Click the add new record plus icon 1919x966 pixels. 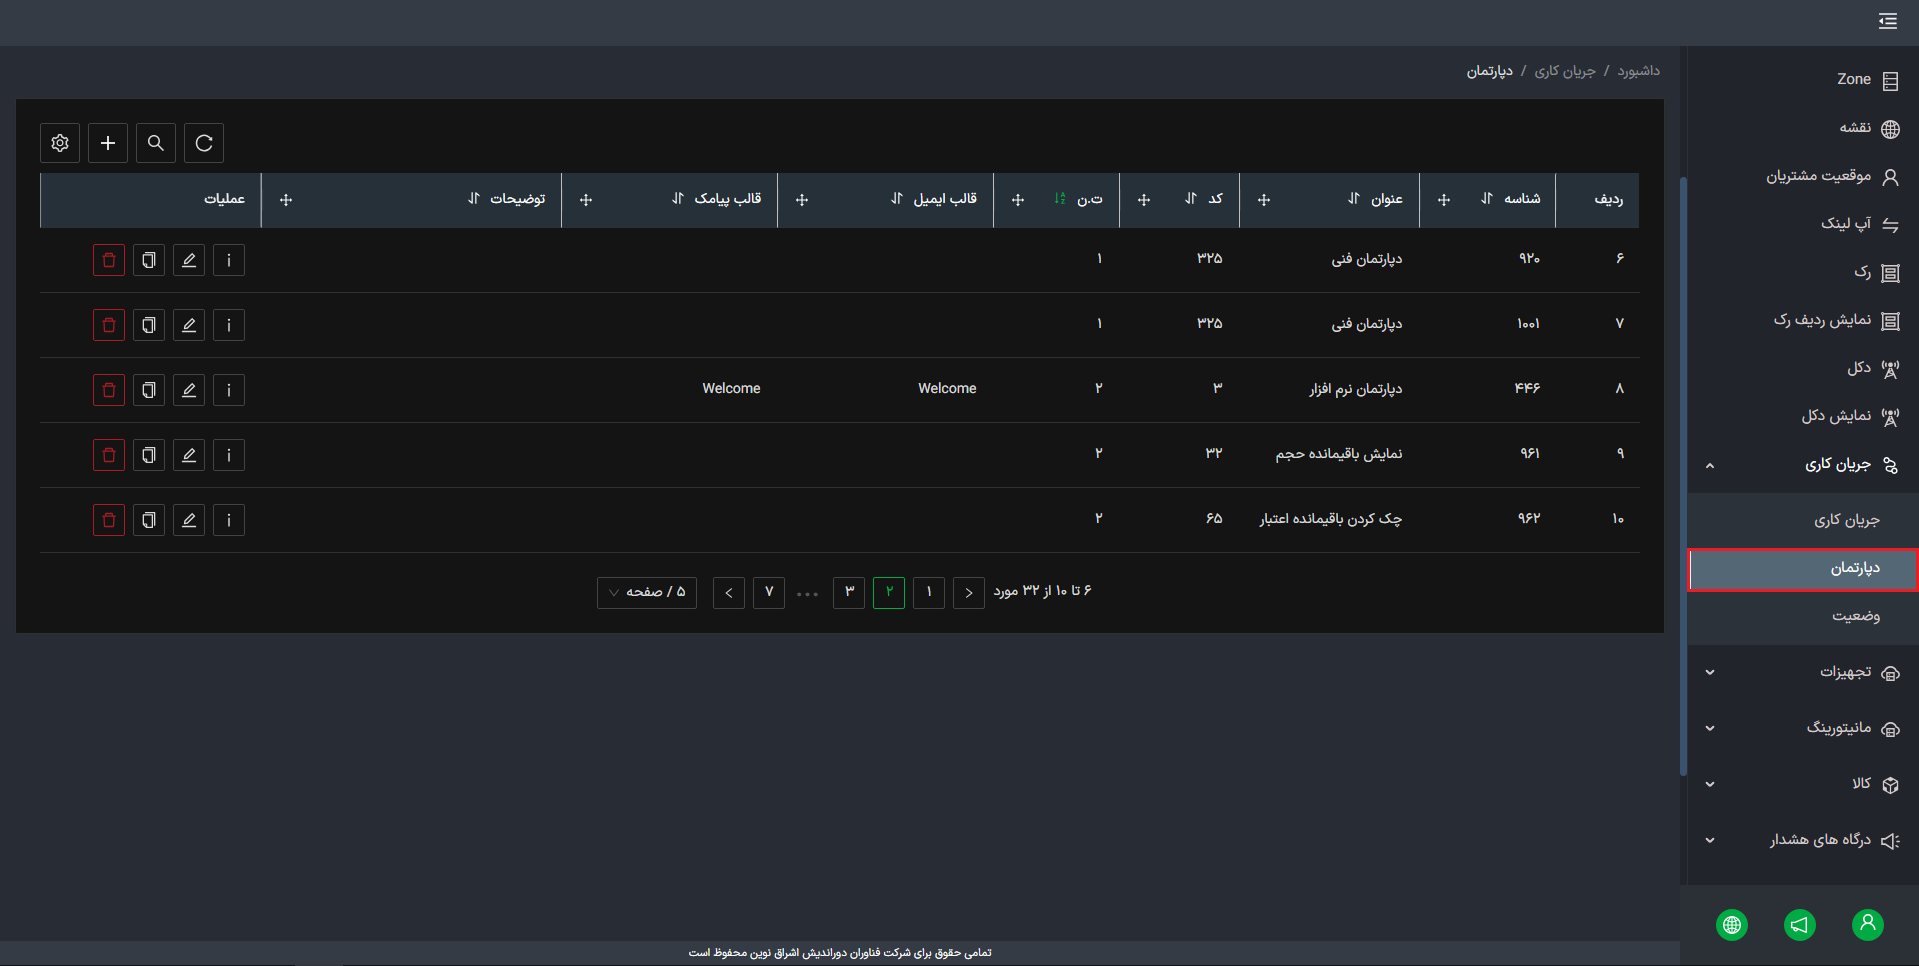tap(108, 143)
